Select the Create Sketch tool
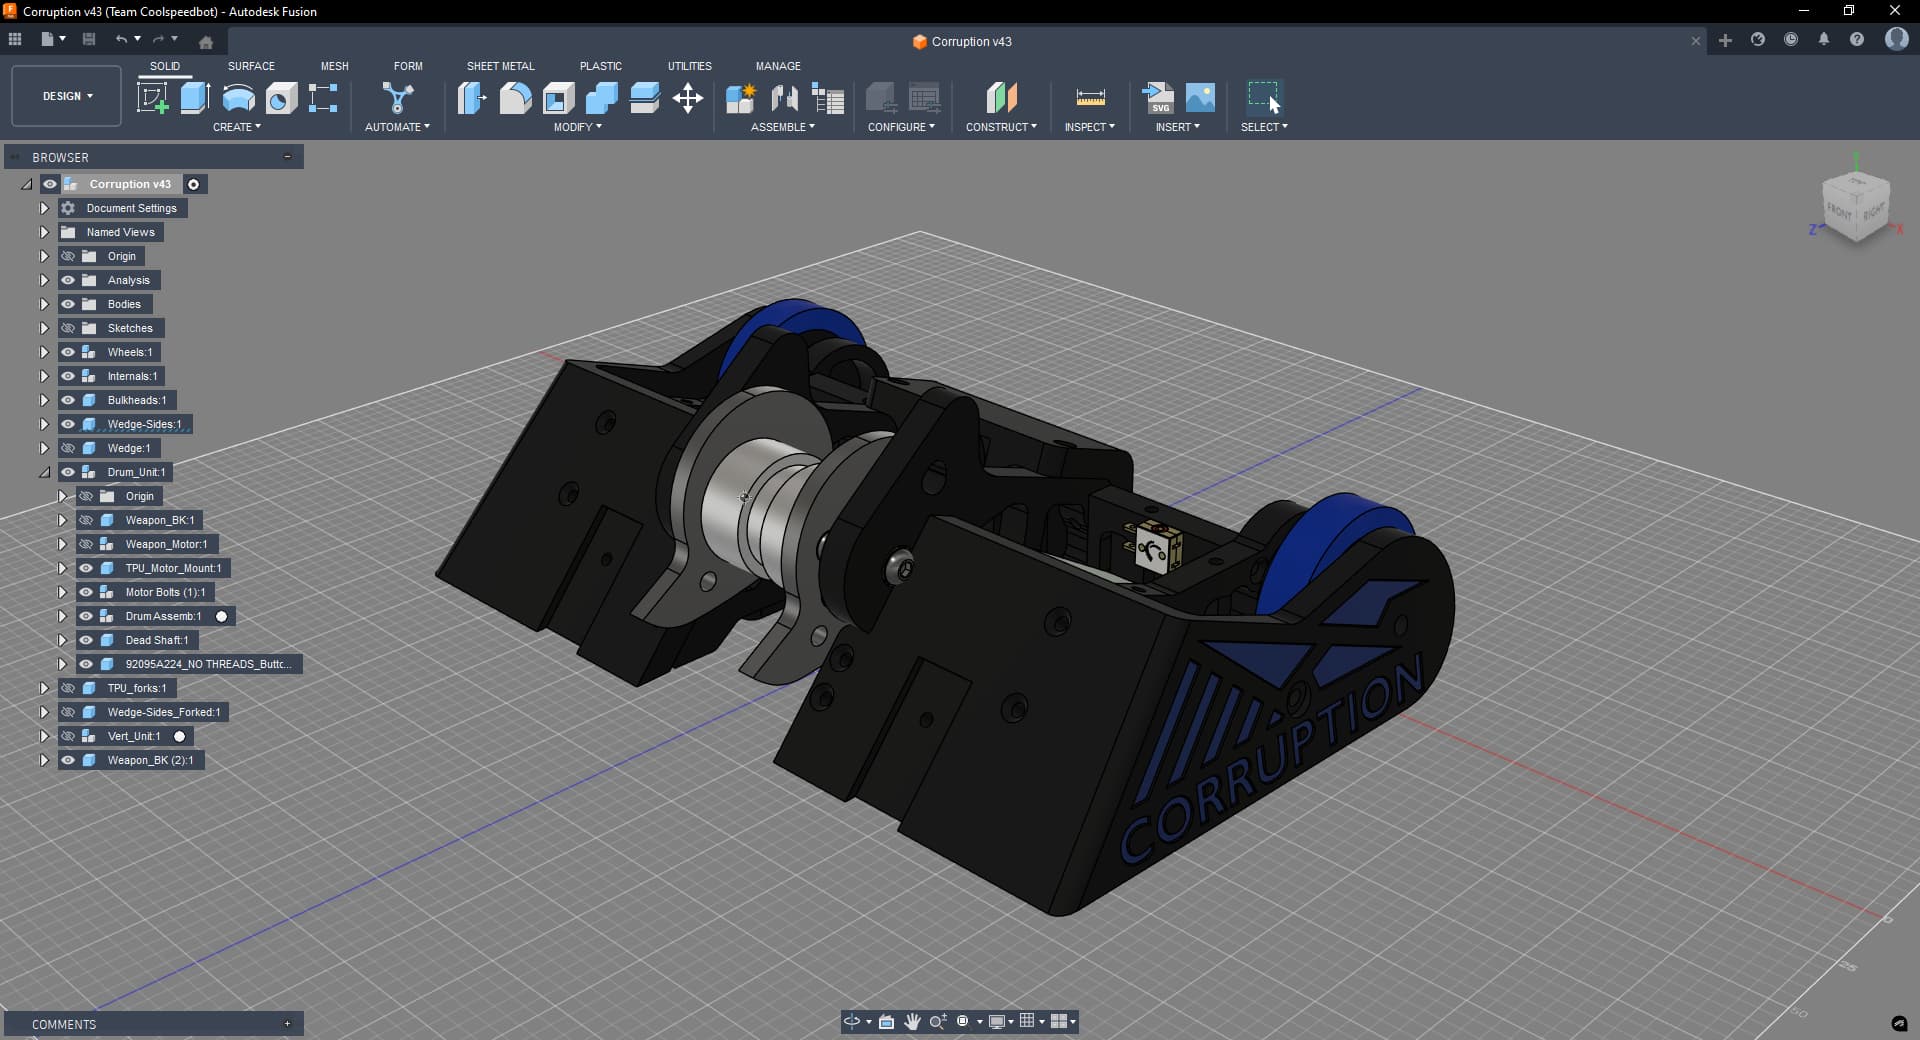The image size is (1920, 1040). [152, 98]
